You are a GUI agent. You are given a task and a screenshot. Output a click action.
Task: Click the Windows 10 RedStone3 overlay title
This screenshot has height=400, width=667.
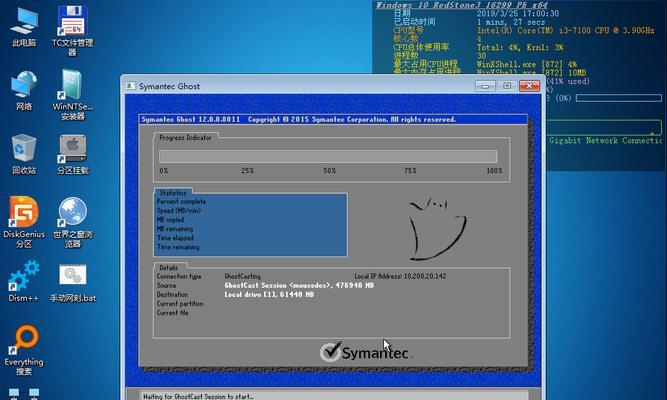click(462, 5)
